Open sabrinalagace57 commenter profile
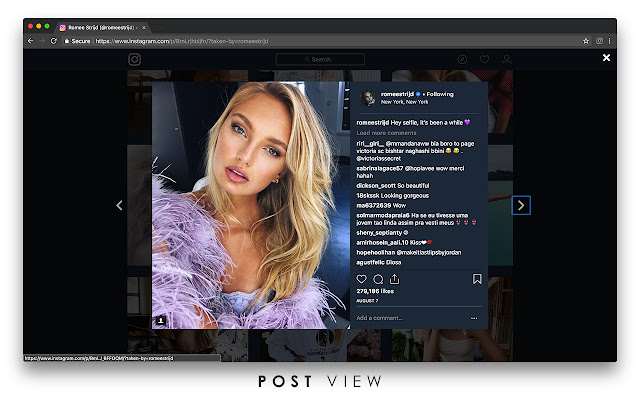Image resolution: width=640 pixels, height=400 pixels. point(380,169)
